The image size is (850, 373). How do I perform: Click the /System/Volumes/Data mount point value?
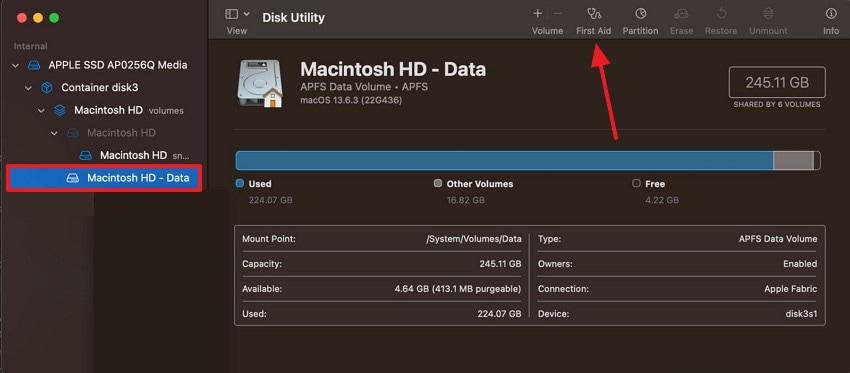474,239
